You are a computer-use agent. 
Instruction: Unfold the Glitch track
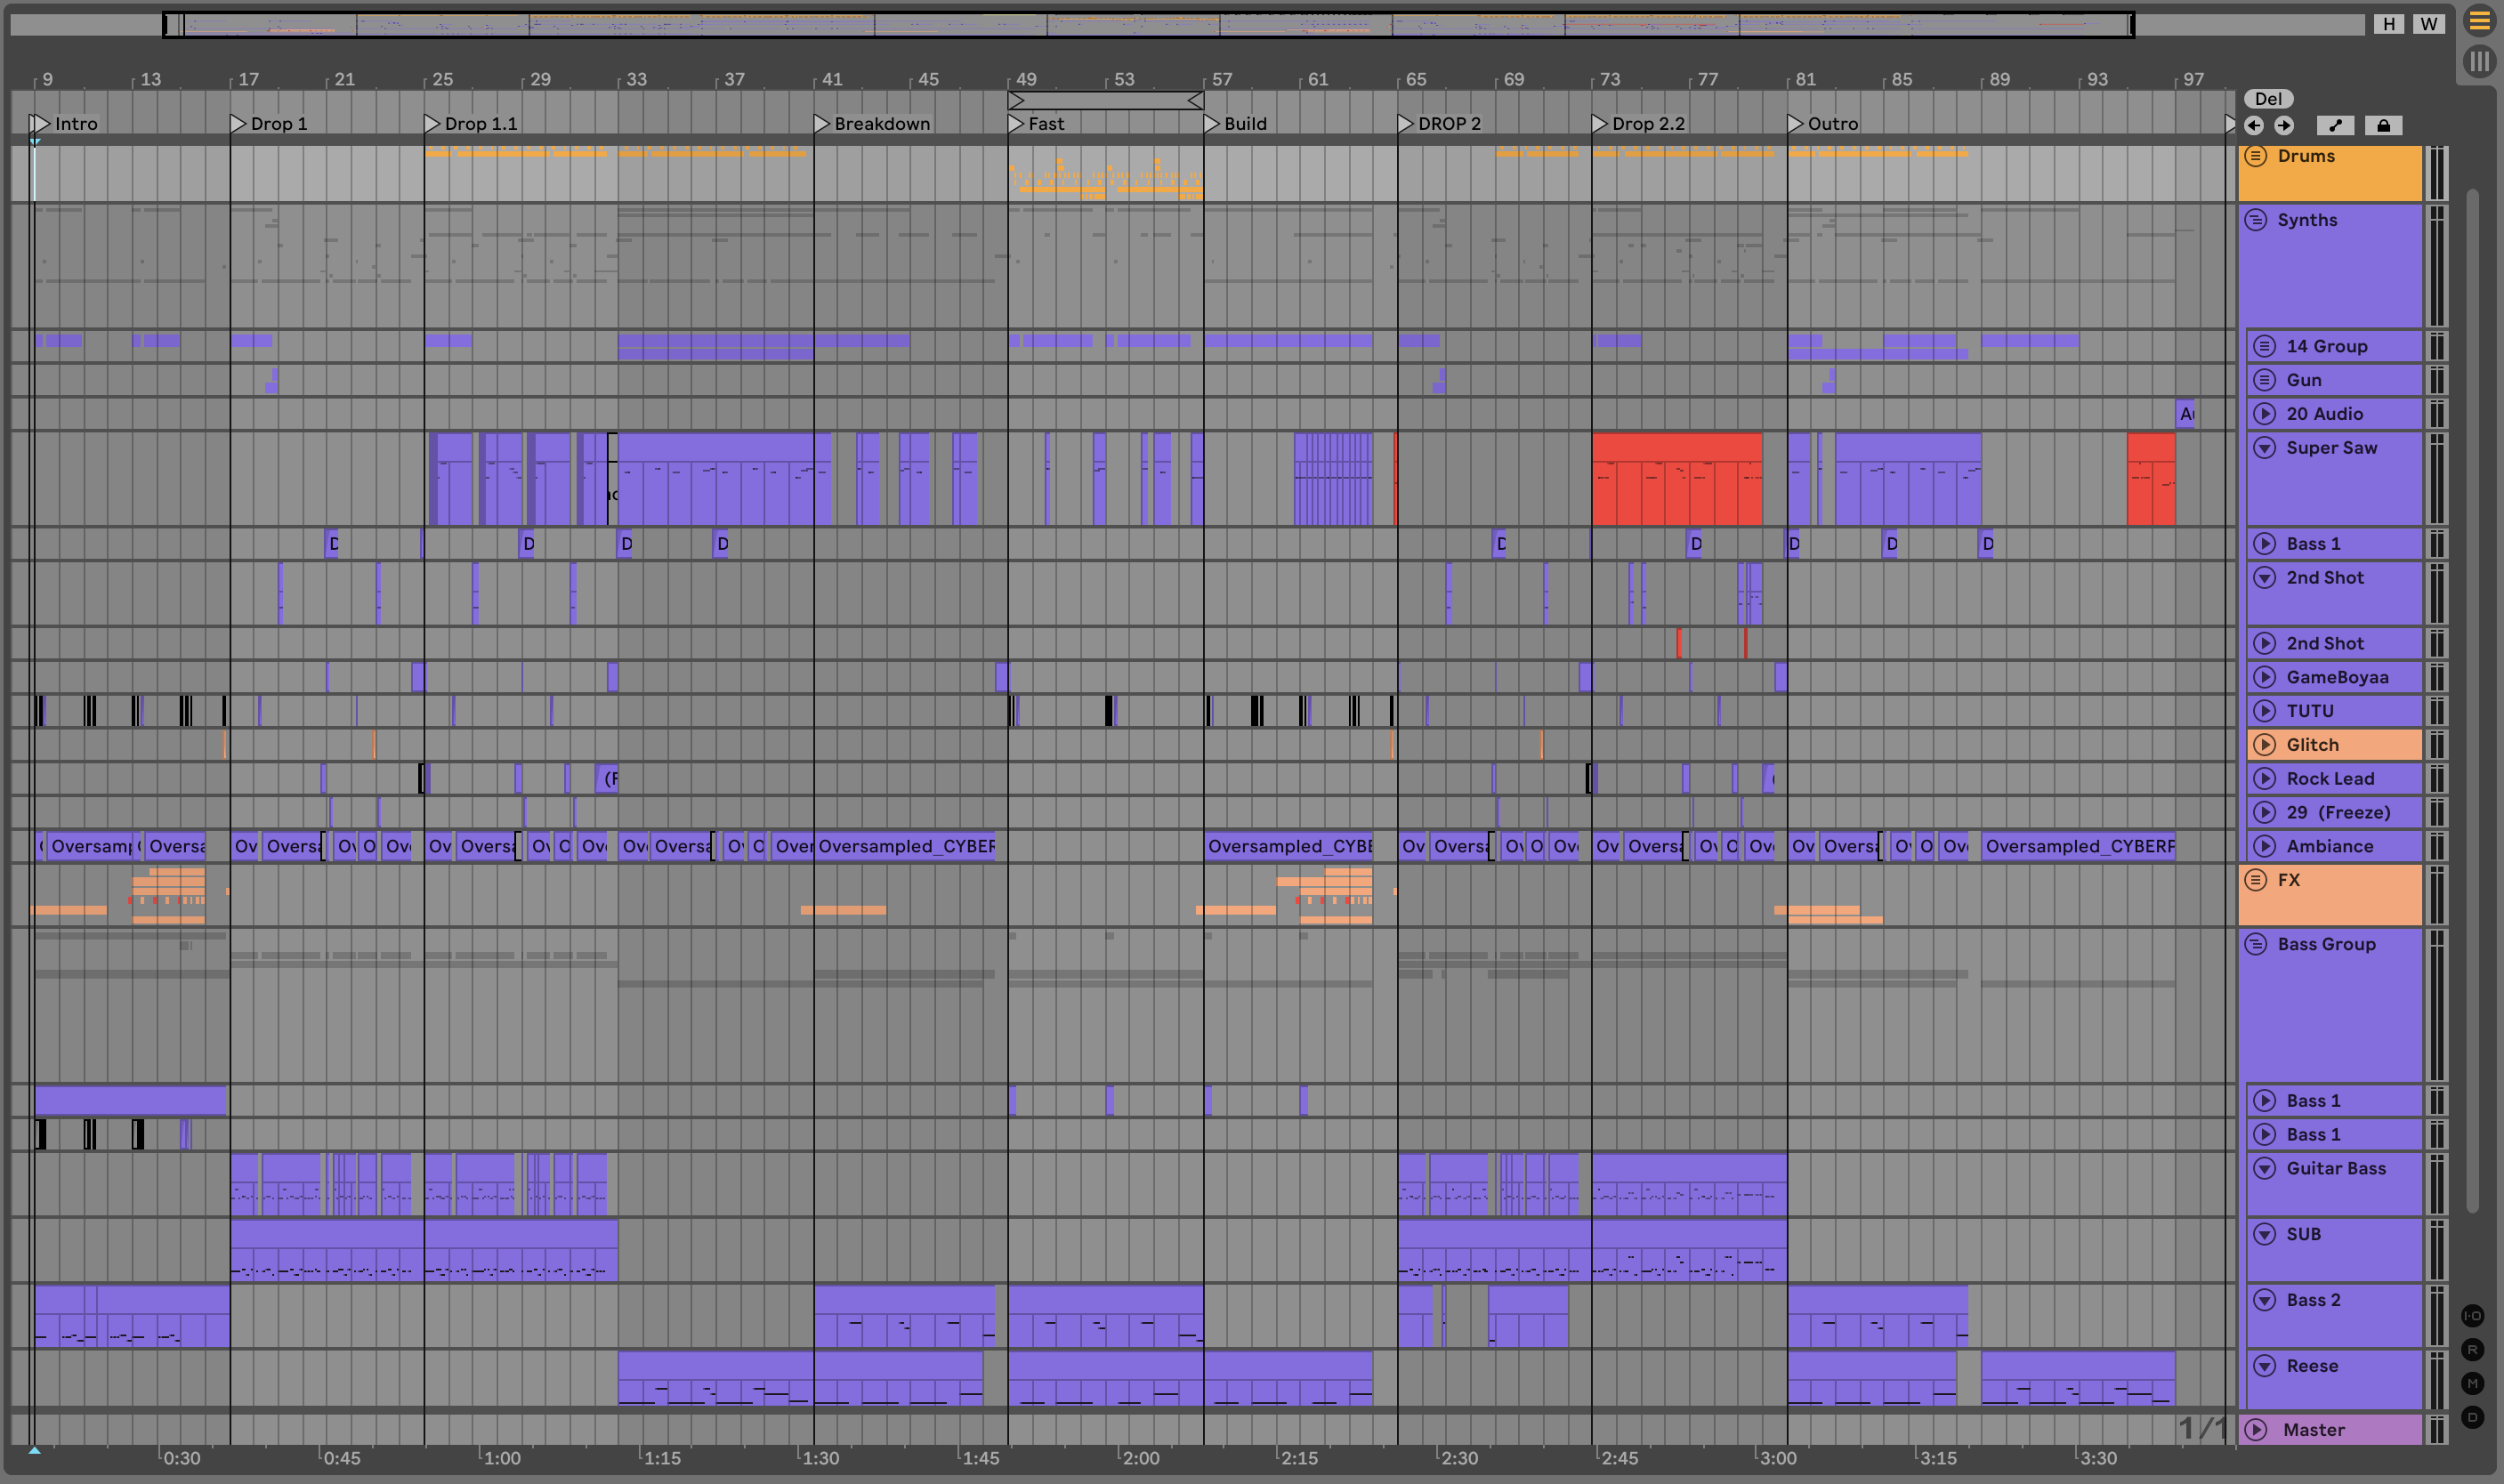[x=2265, y=745]
